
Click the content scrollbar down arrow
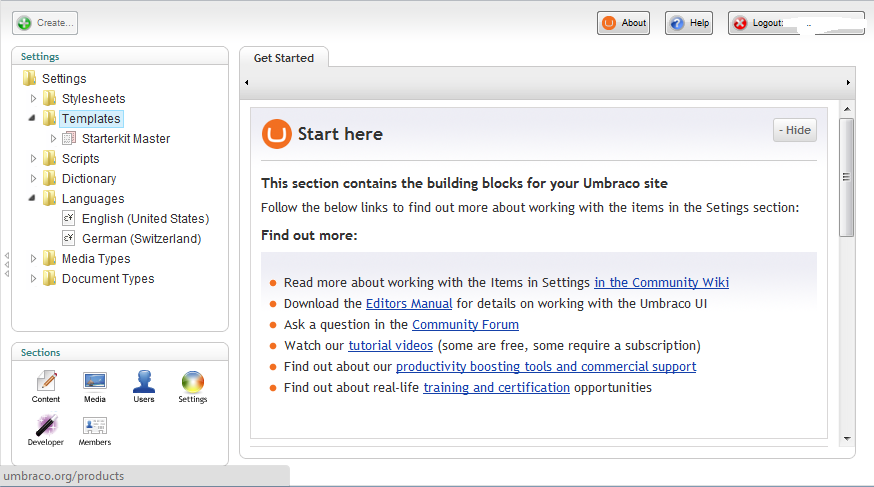pos(847,439)
